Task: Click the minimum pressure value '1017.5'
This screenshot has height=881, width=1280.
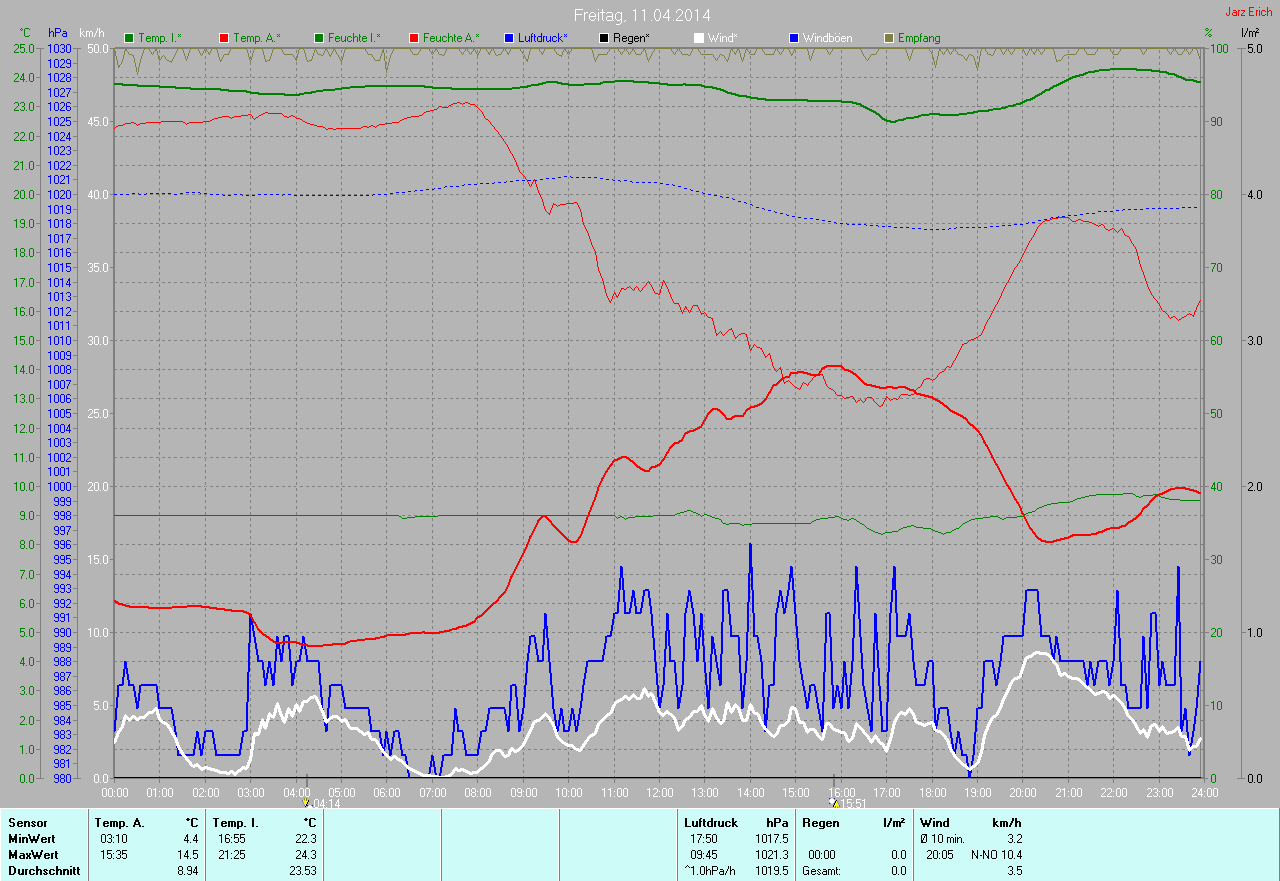Action: tap(772, 839)
